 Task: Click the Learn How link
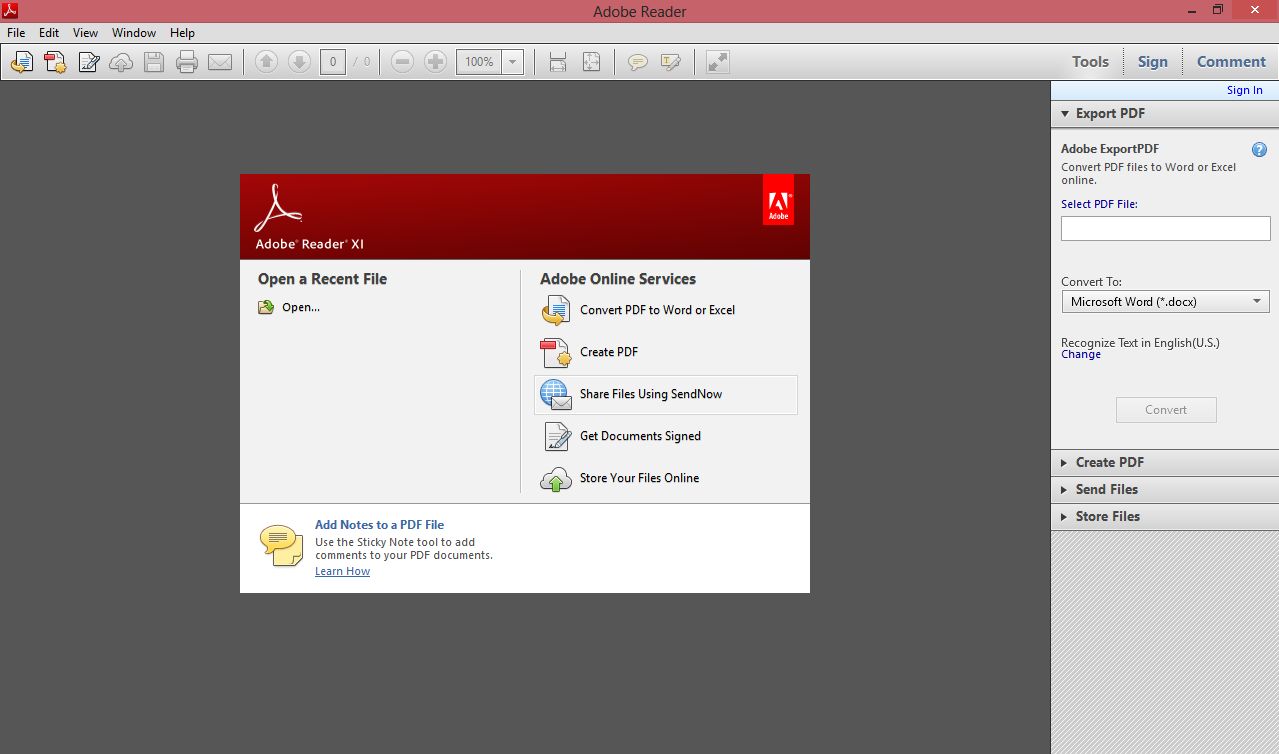click(x=342, y=571)
